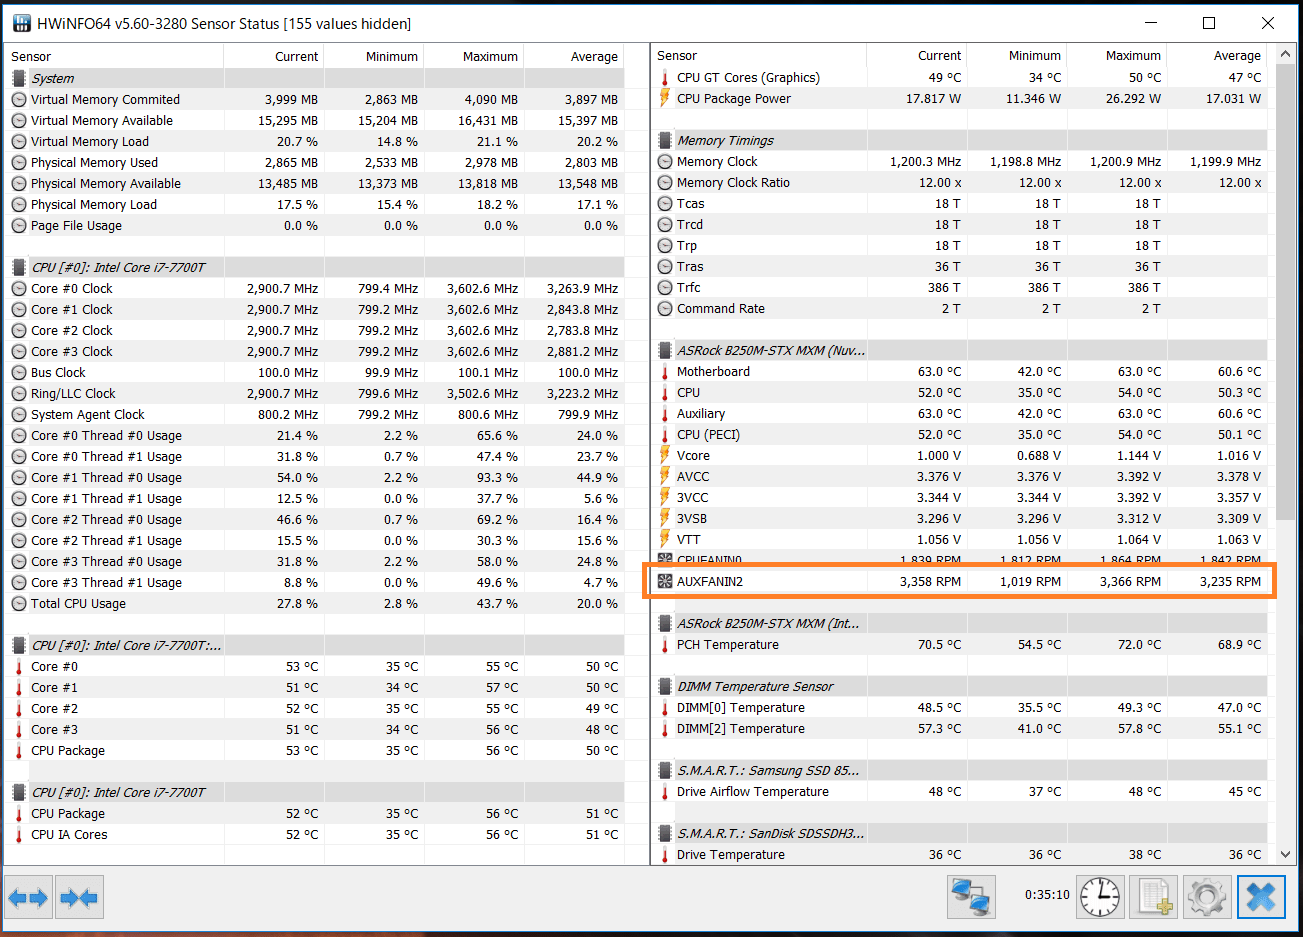This screenshot has width=1303, height=937.
Task: Select the Drive Airflow Temperature row
Action: point(961,791)
